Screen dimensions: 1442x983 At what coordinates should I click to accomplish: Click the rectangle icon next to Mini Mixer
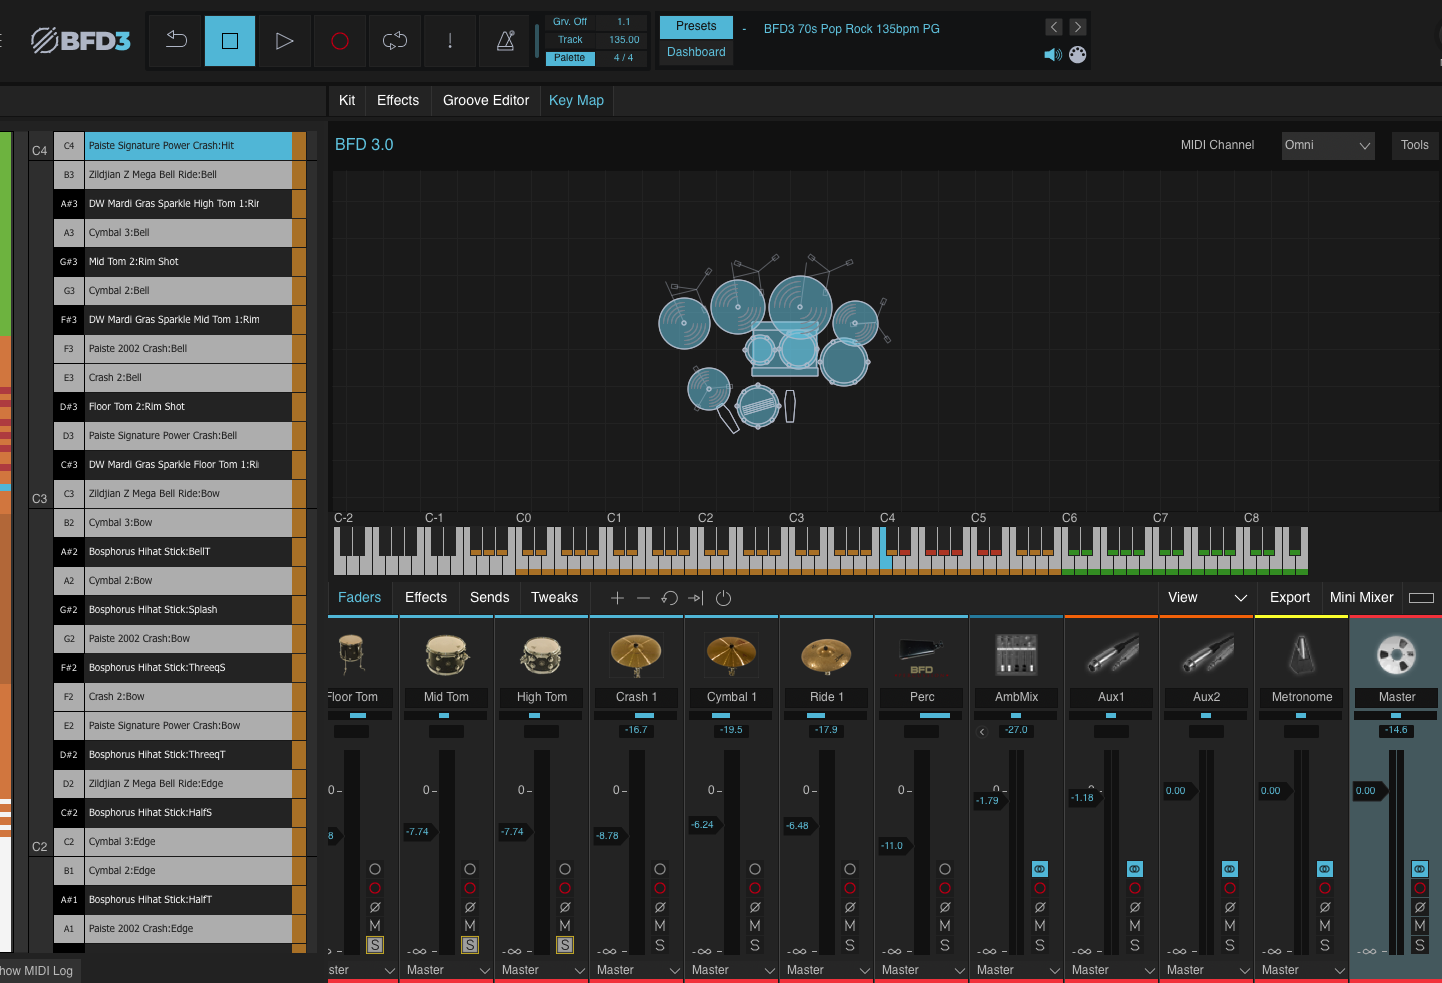[x=1421, y=598]
